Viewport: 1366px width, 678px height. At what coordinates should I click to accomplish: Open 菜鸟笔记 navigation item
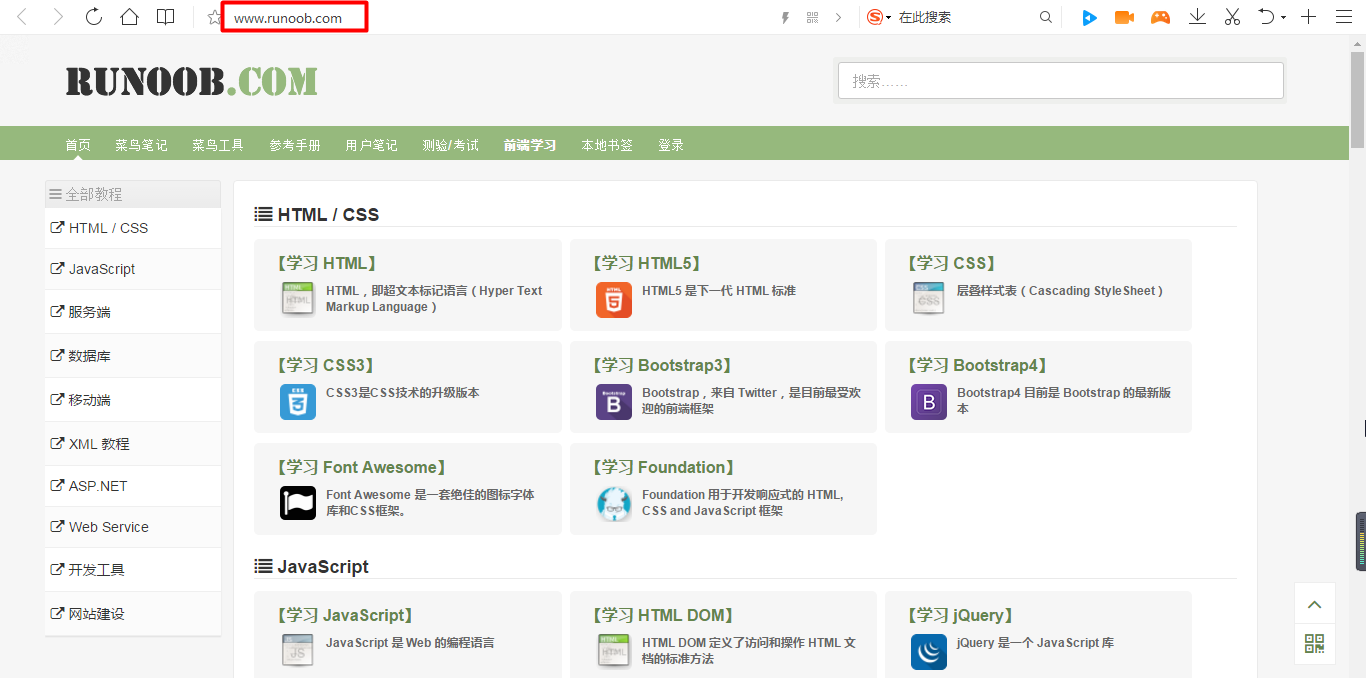pos(141,145)
